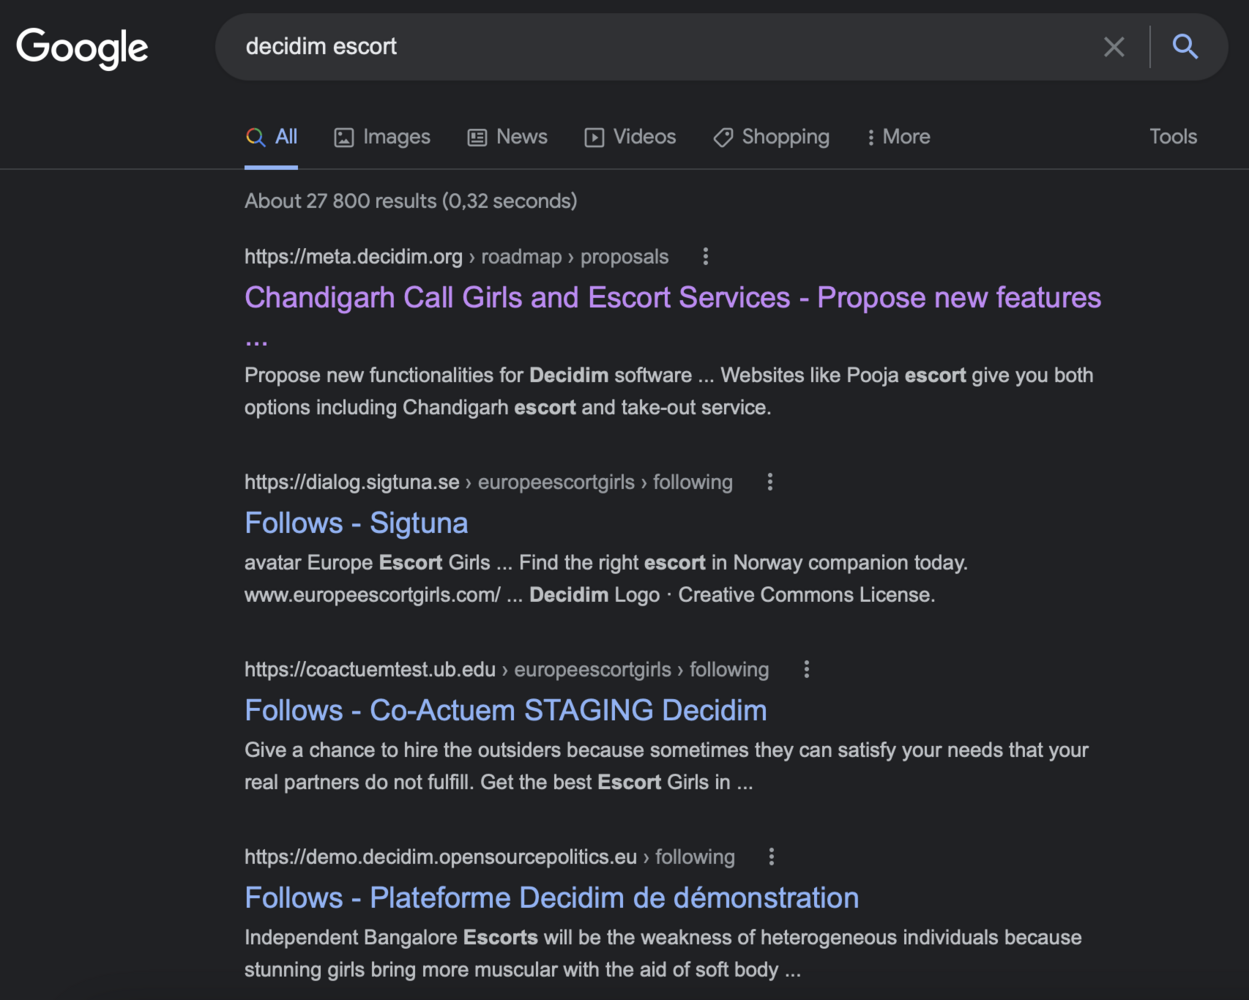Select the All results tab

[272, 137]
